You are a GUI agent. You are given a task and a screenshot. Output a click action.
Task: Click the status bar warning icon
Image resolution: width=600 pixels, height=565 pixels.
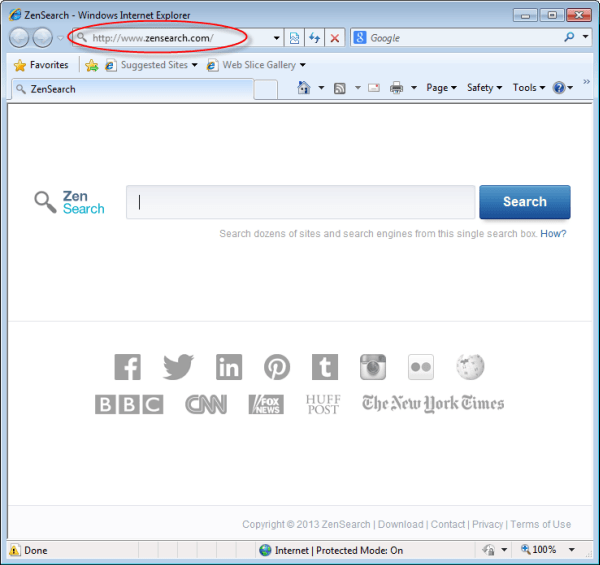[14, 550]
